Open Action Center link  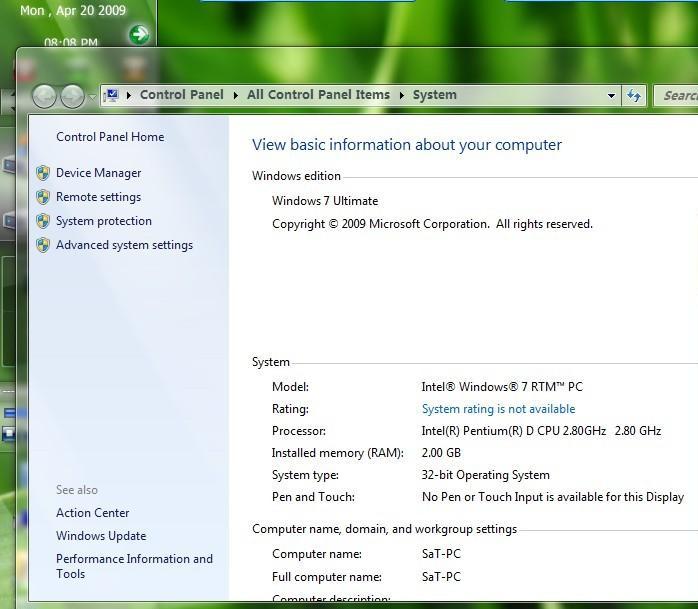tap(93, 513)
